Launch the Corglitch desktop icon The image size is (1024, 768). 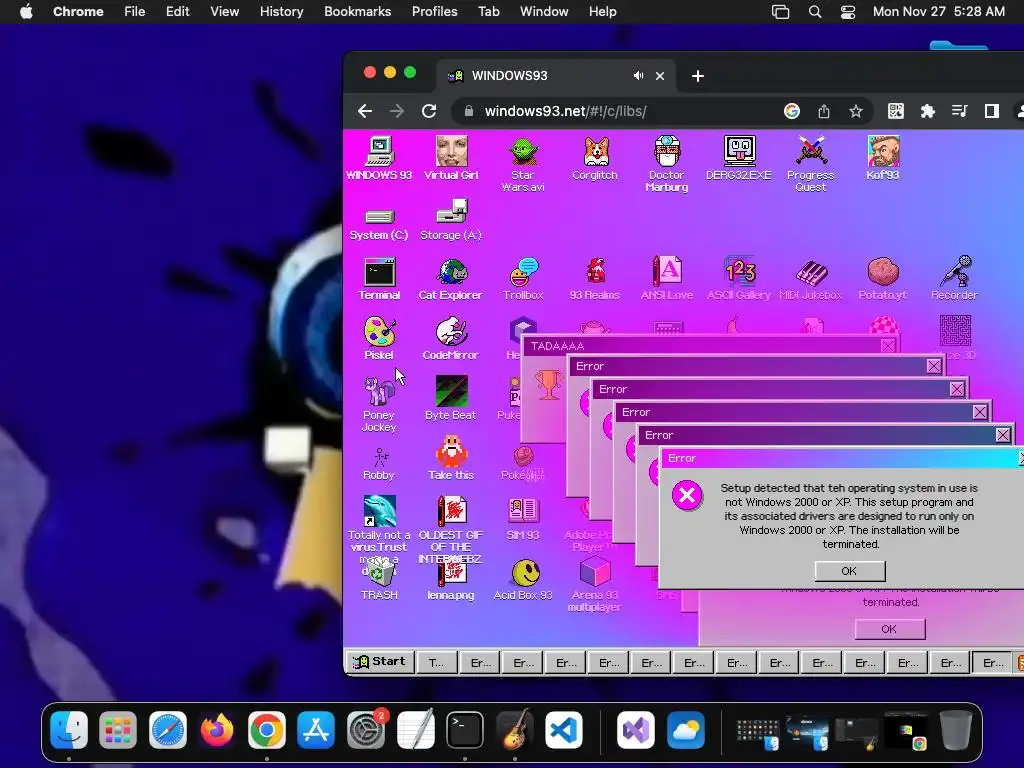[x=595, y=157]
